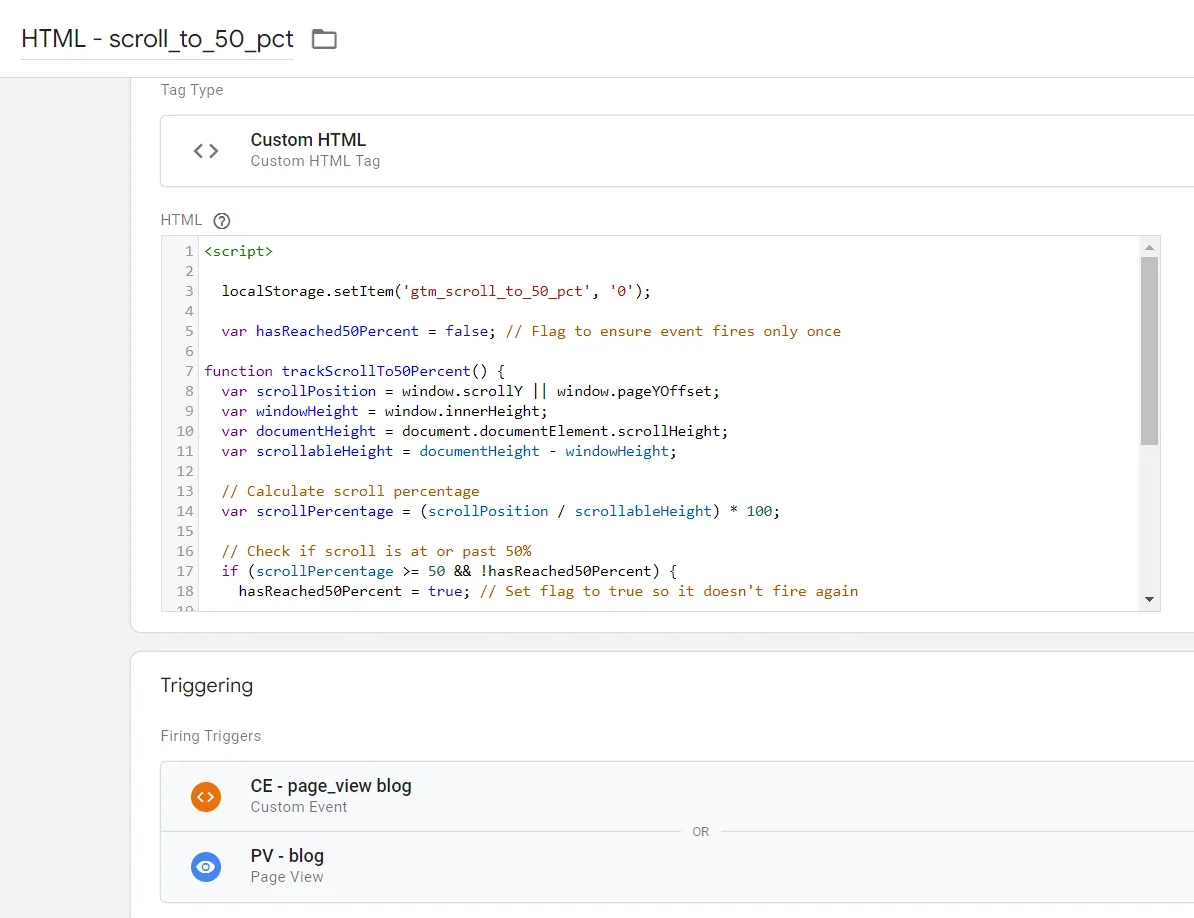Click the if scrollPercentage >= 50 line

449,571
